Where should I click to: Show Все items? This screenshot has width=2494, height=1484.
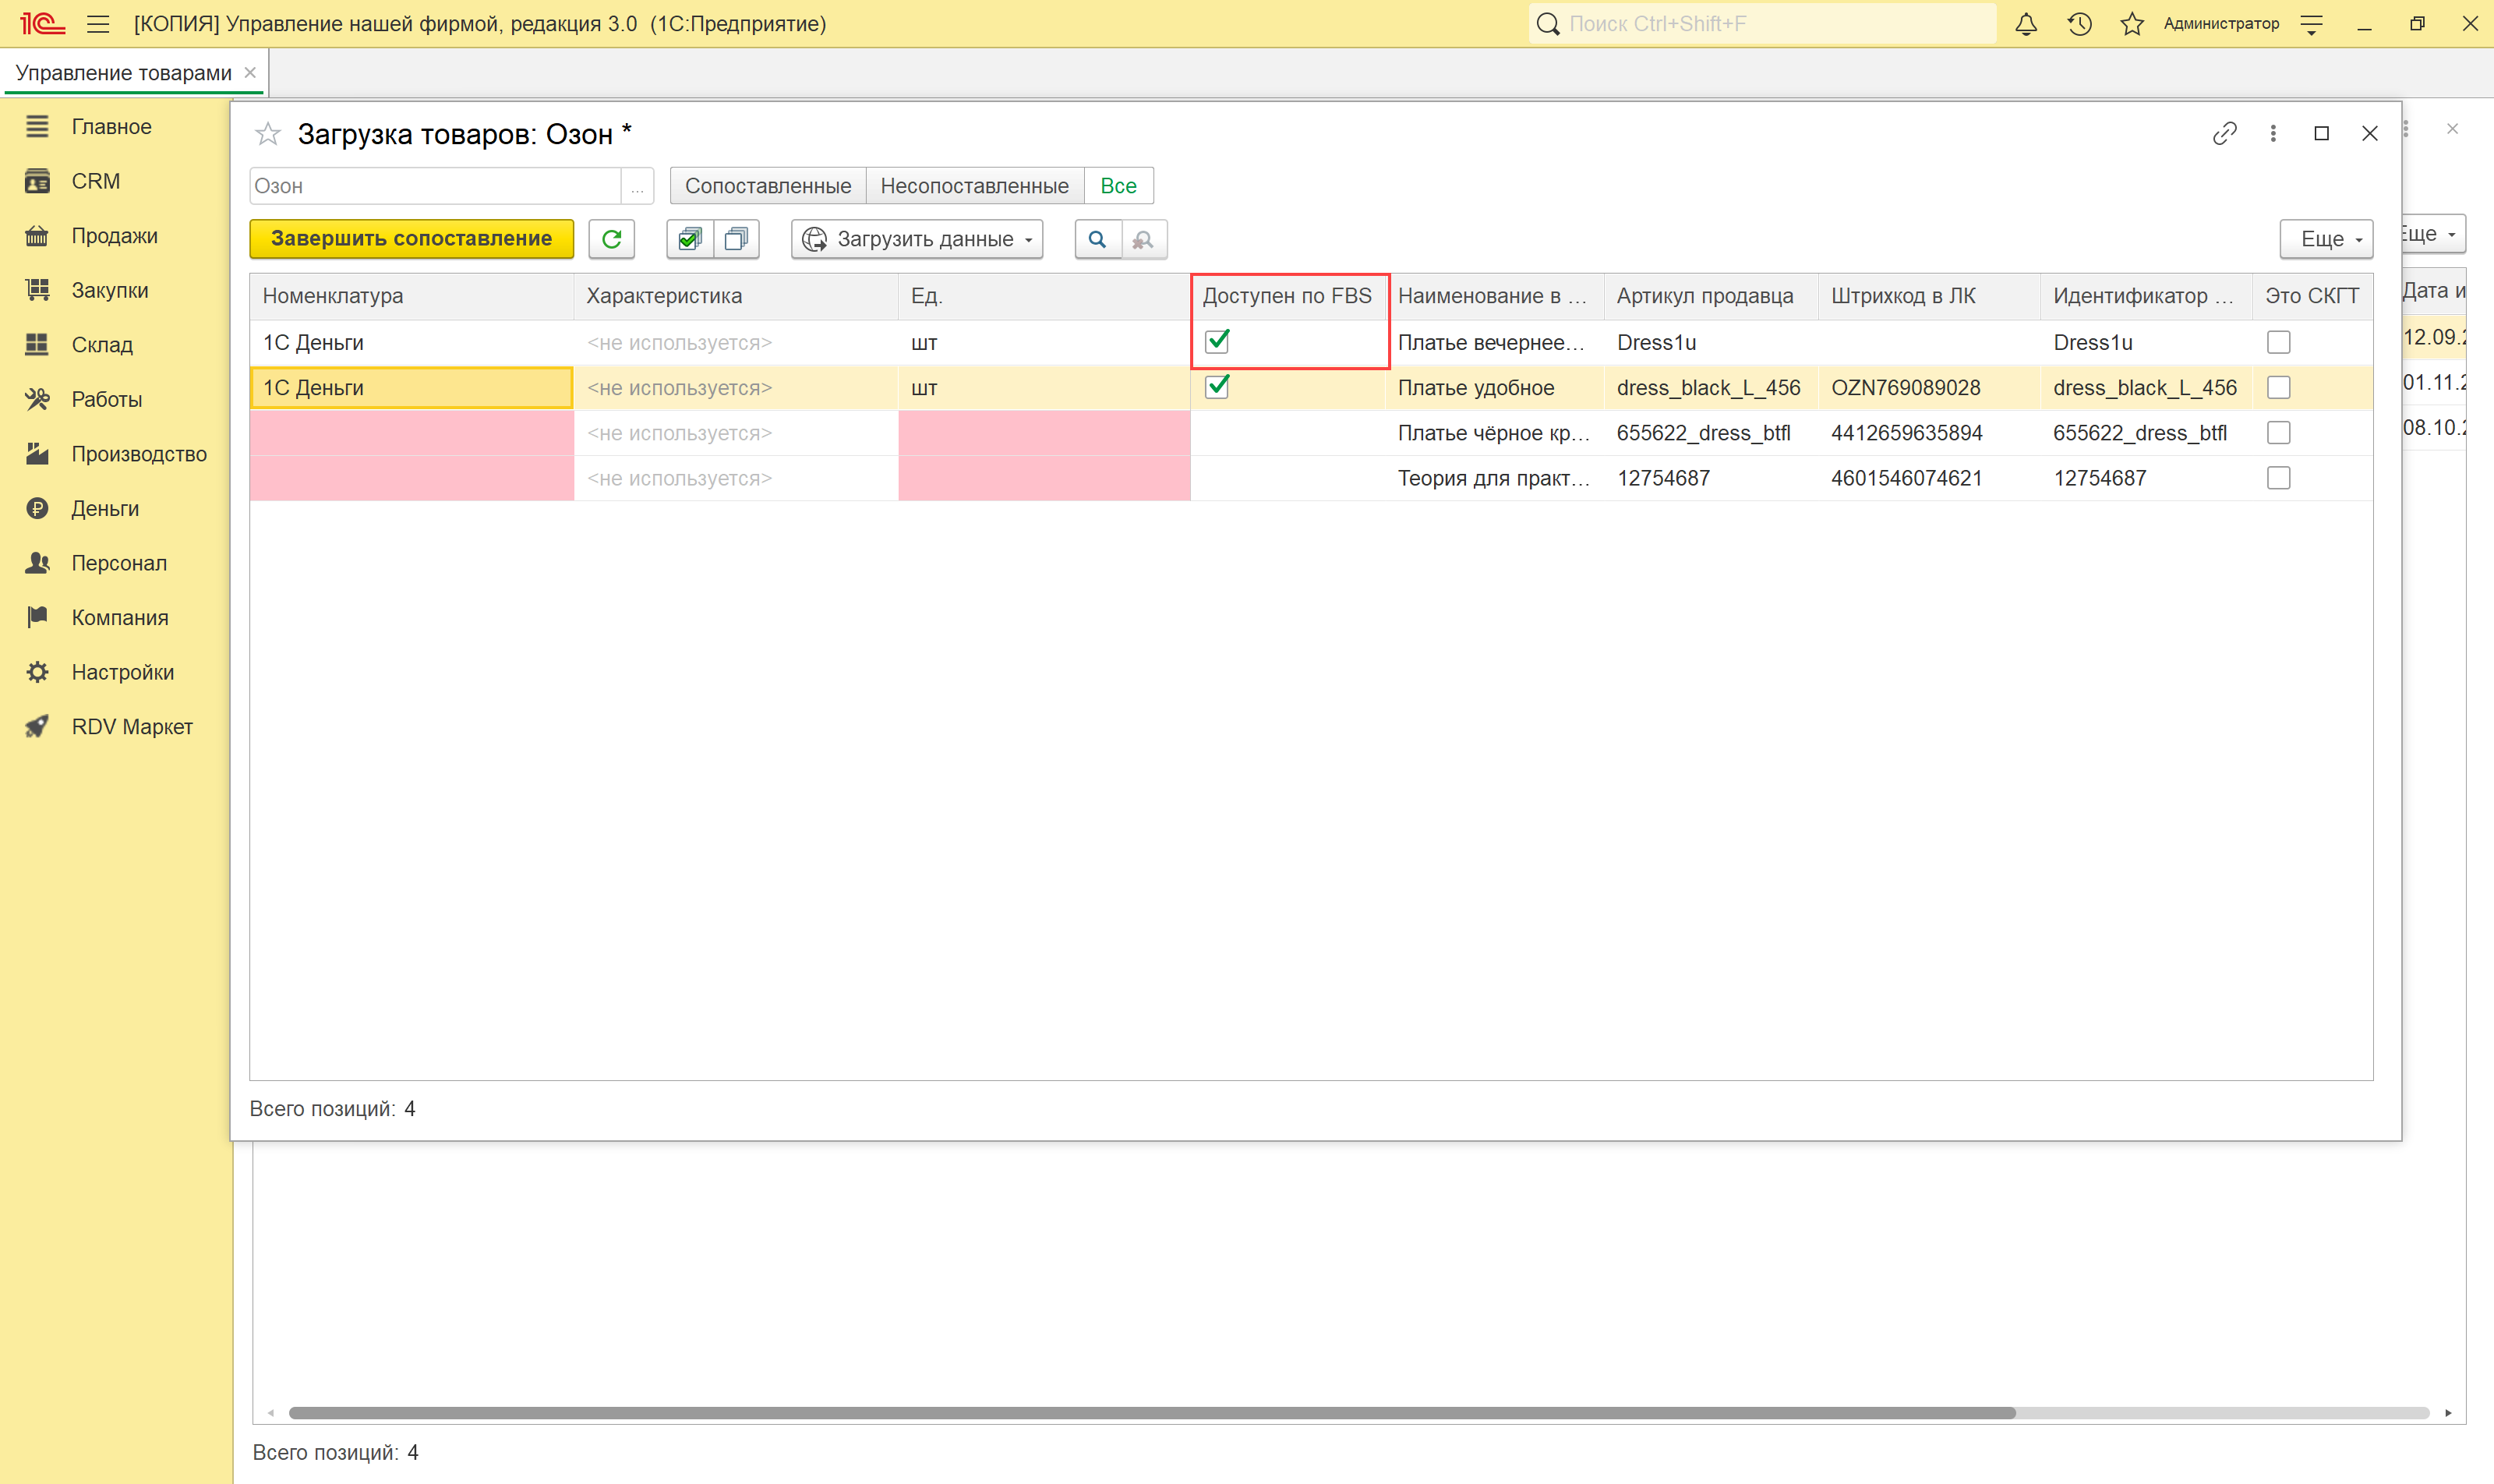[x=1118, y=186]
